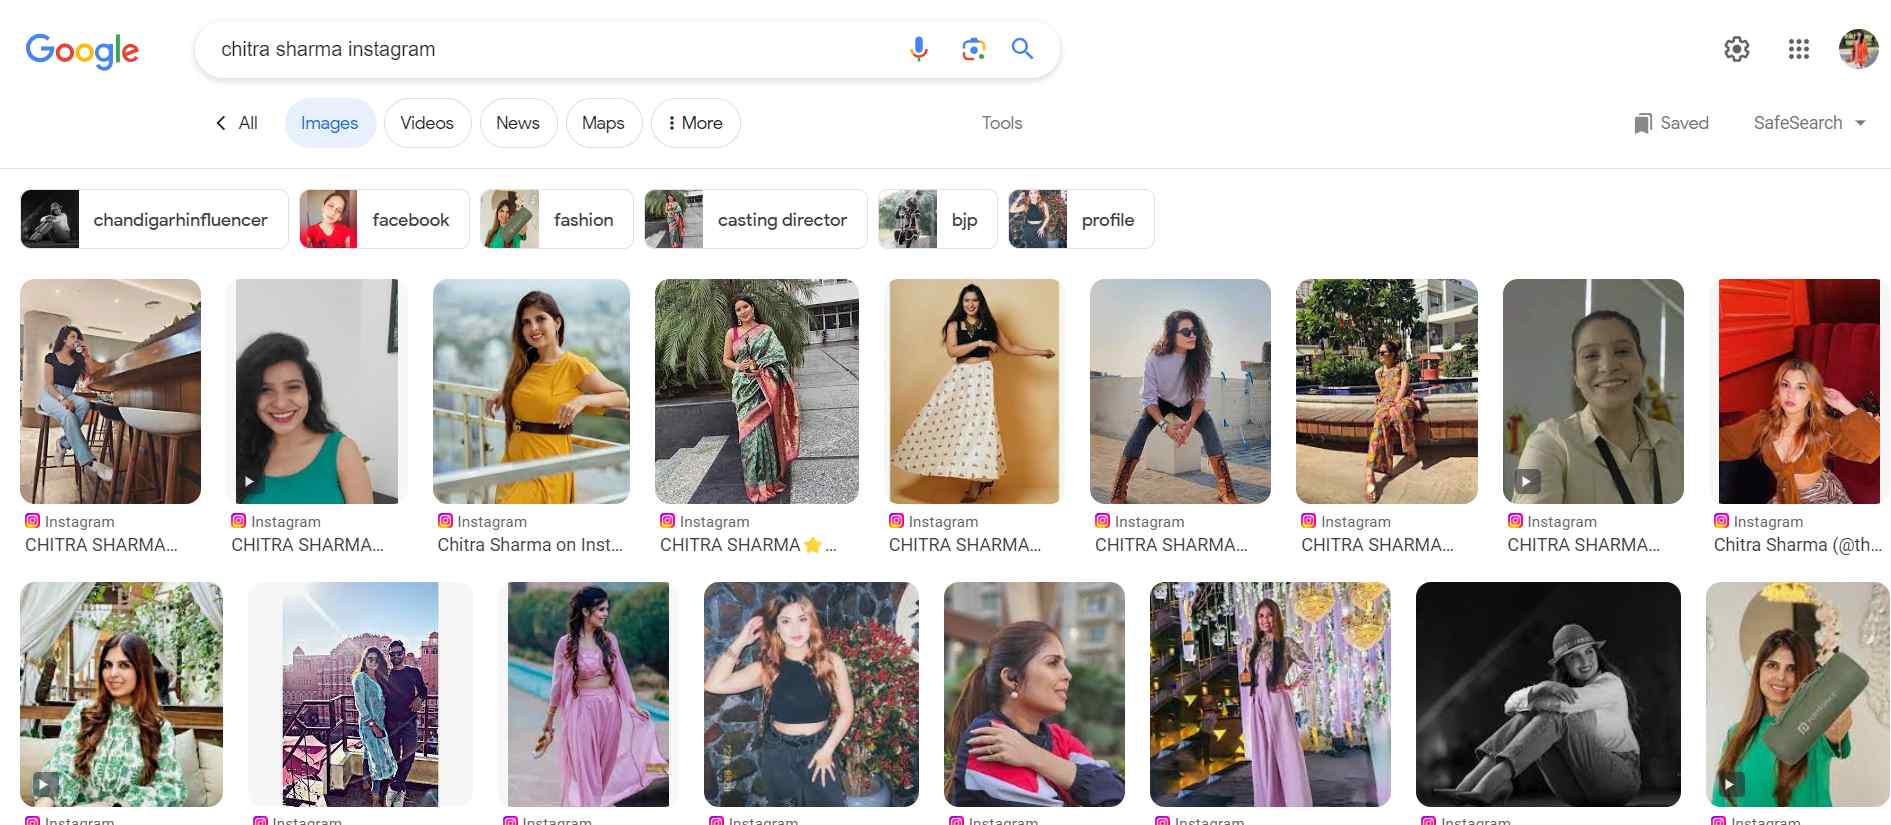
Task: Open the Tools options
Action: (x=1002, y=123)
